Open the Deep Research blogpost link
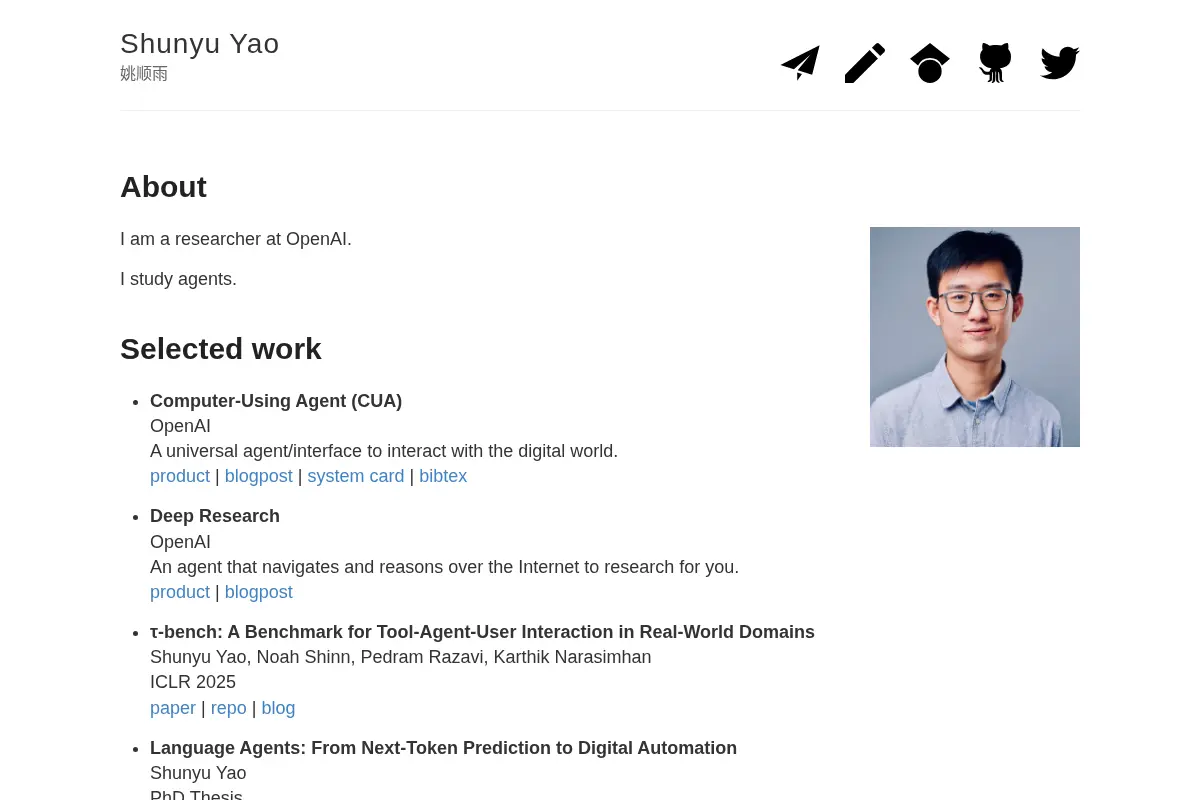 [x=259, y=592]
